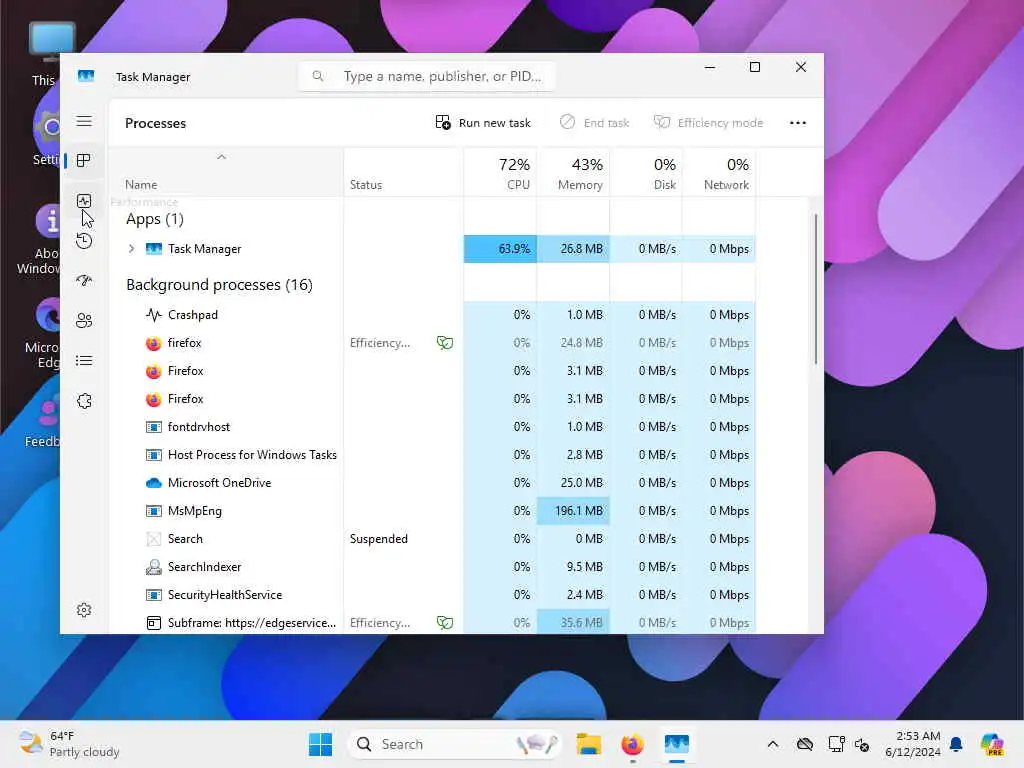The height and width of the screenshot is (768, 1024).
Task: Sort by Status column header
Action: 403,173
